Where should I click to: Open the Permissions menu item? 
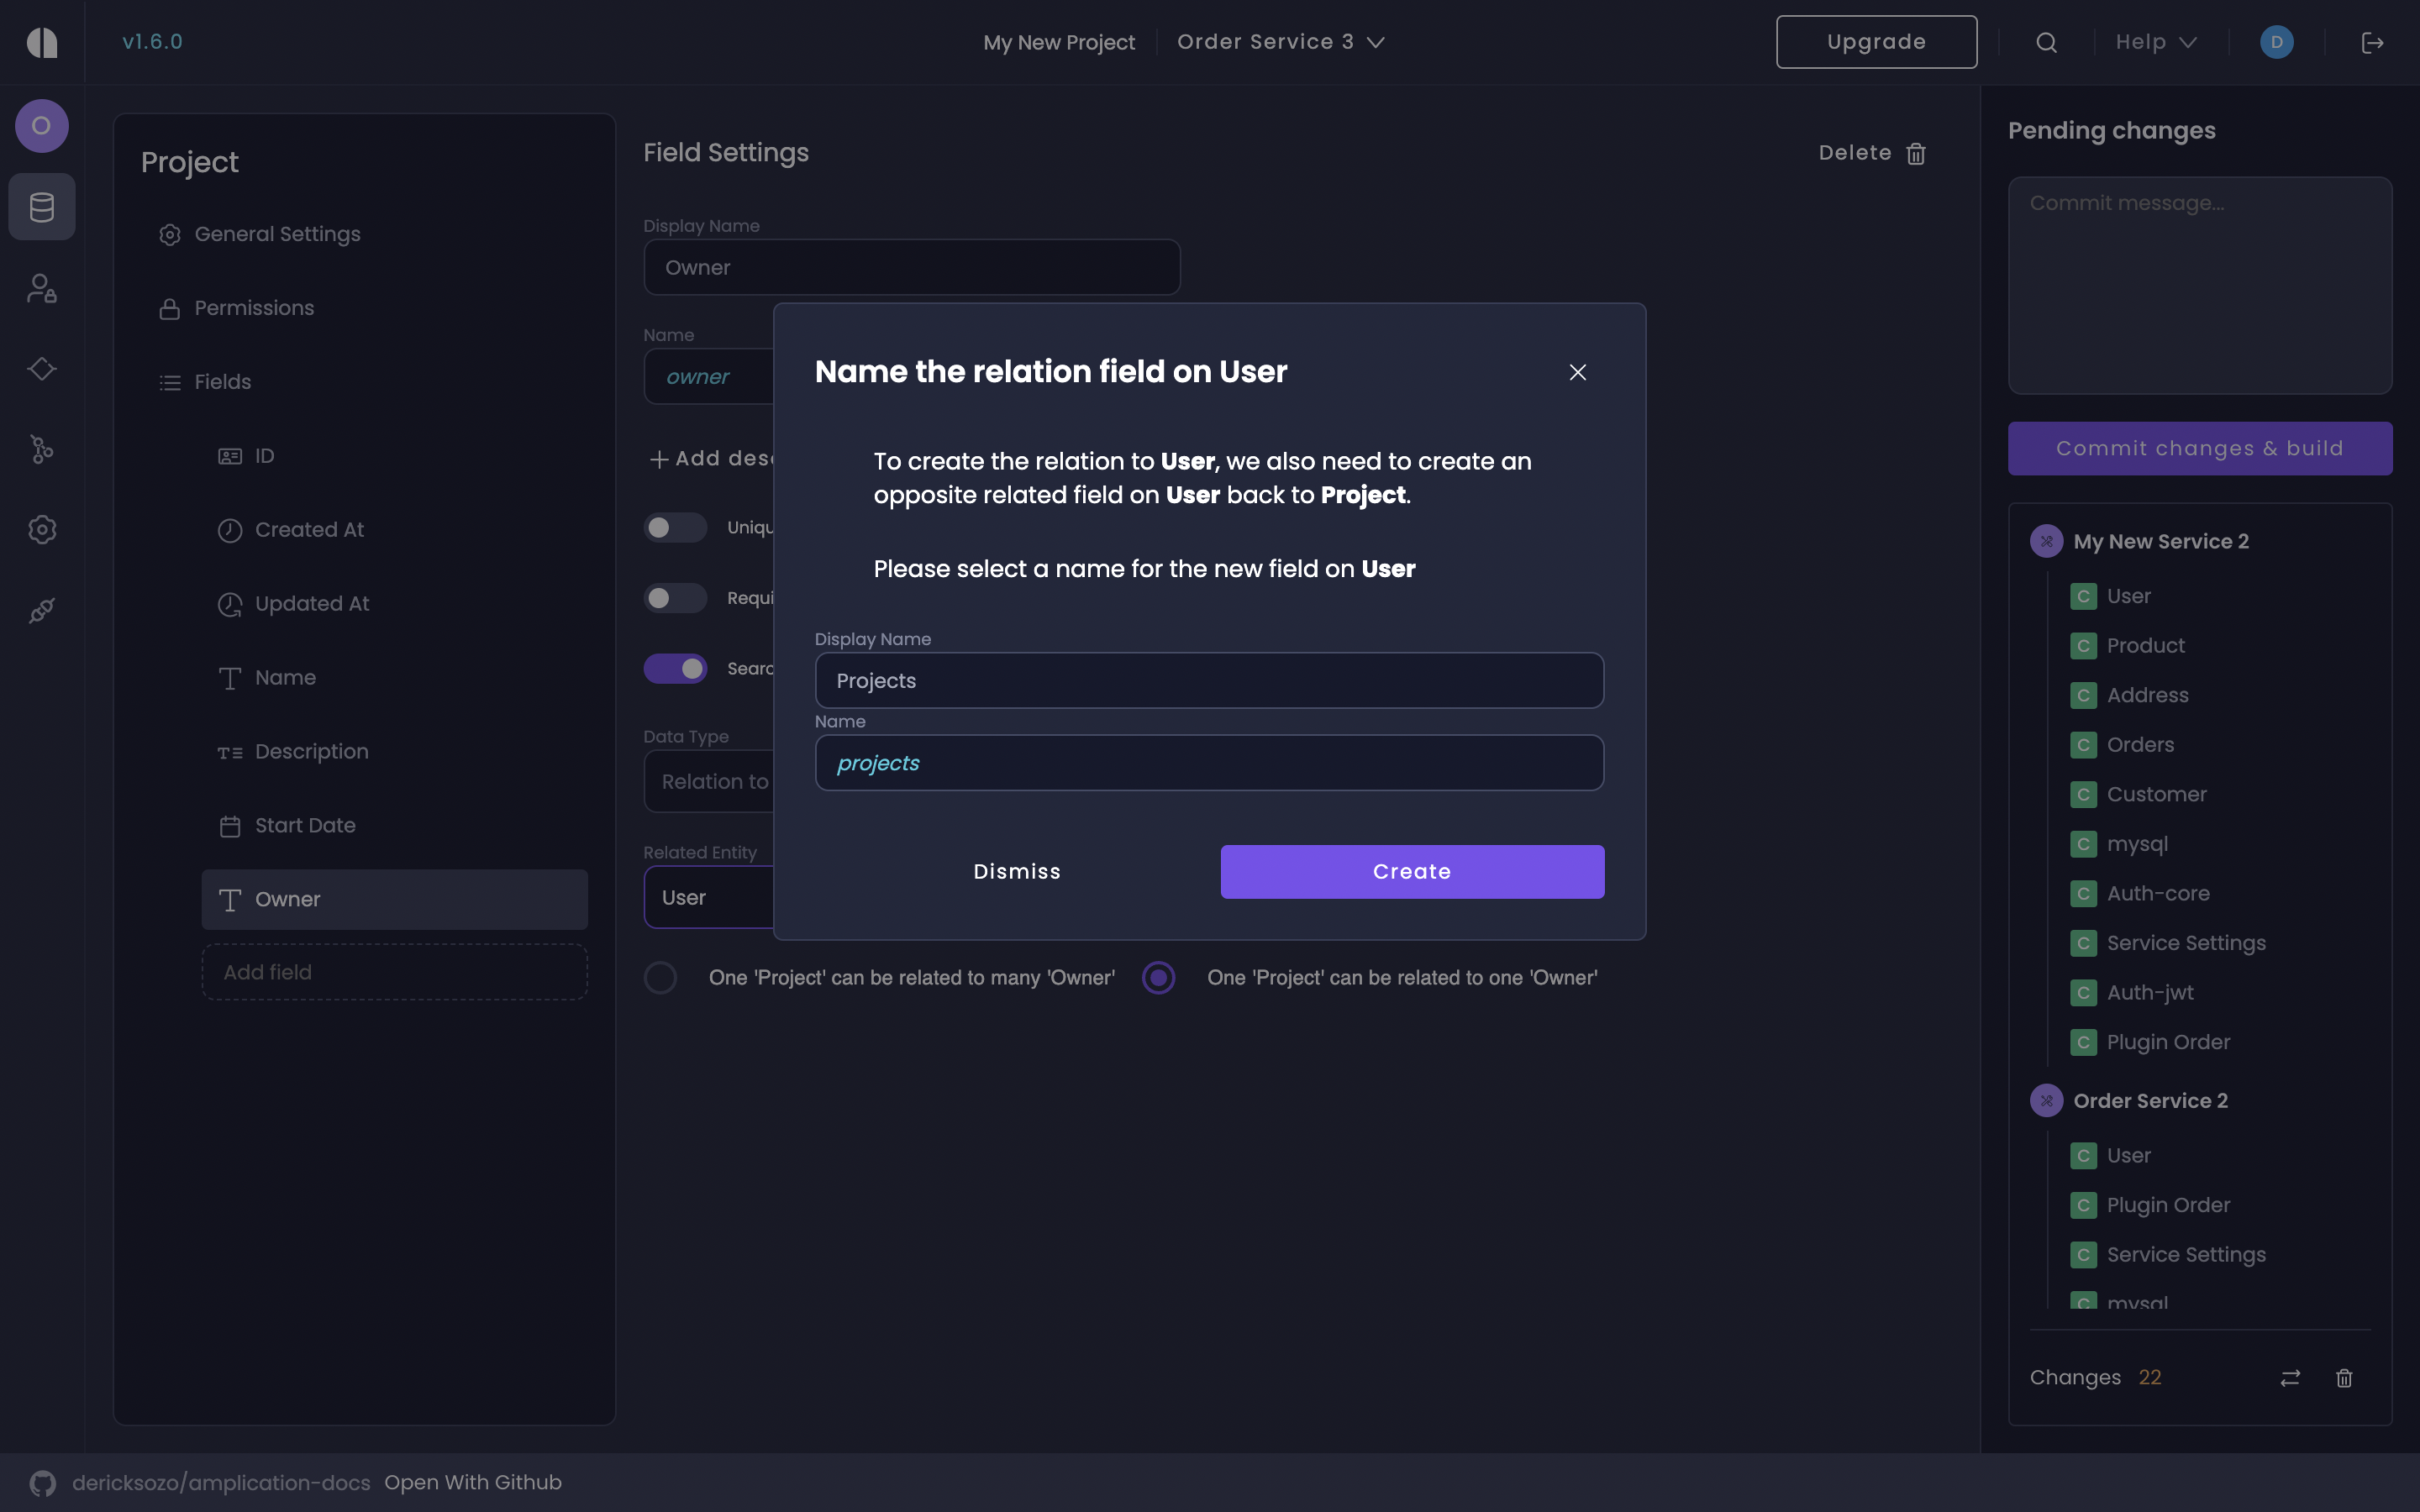[254, 308]
